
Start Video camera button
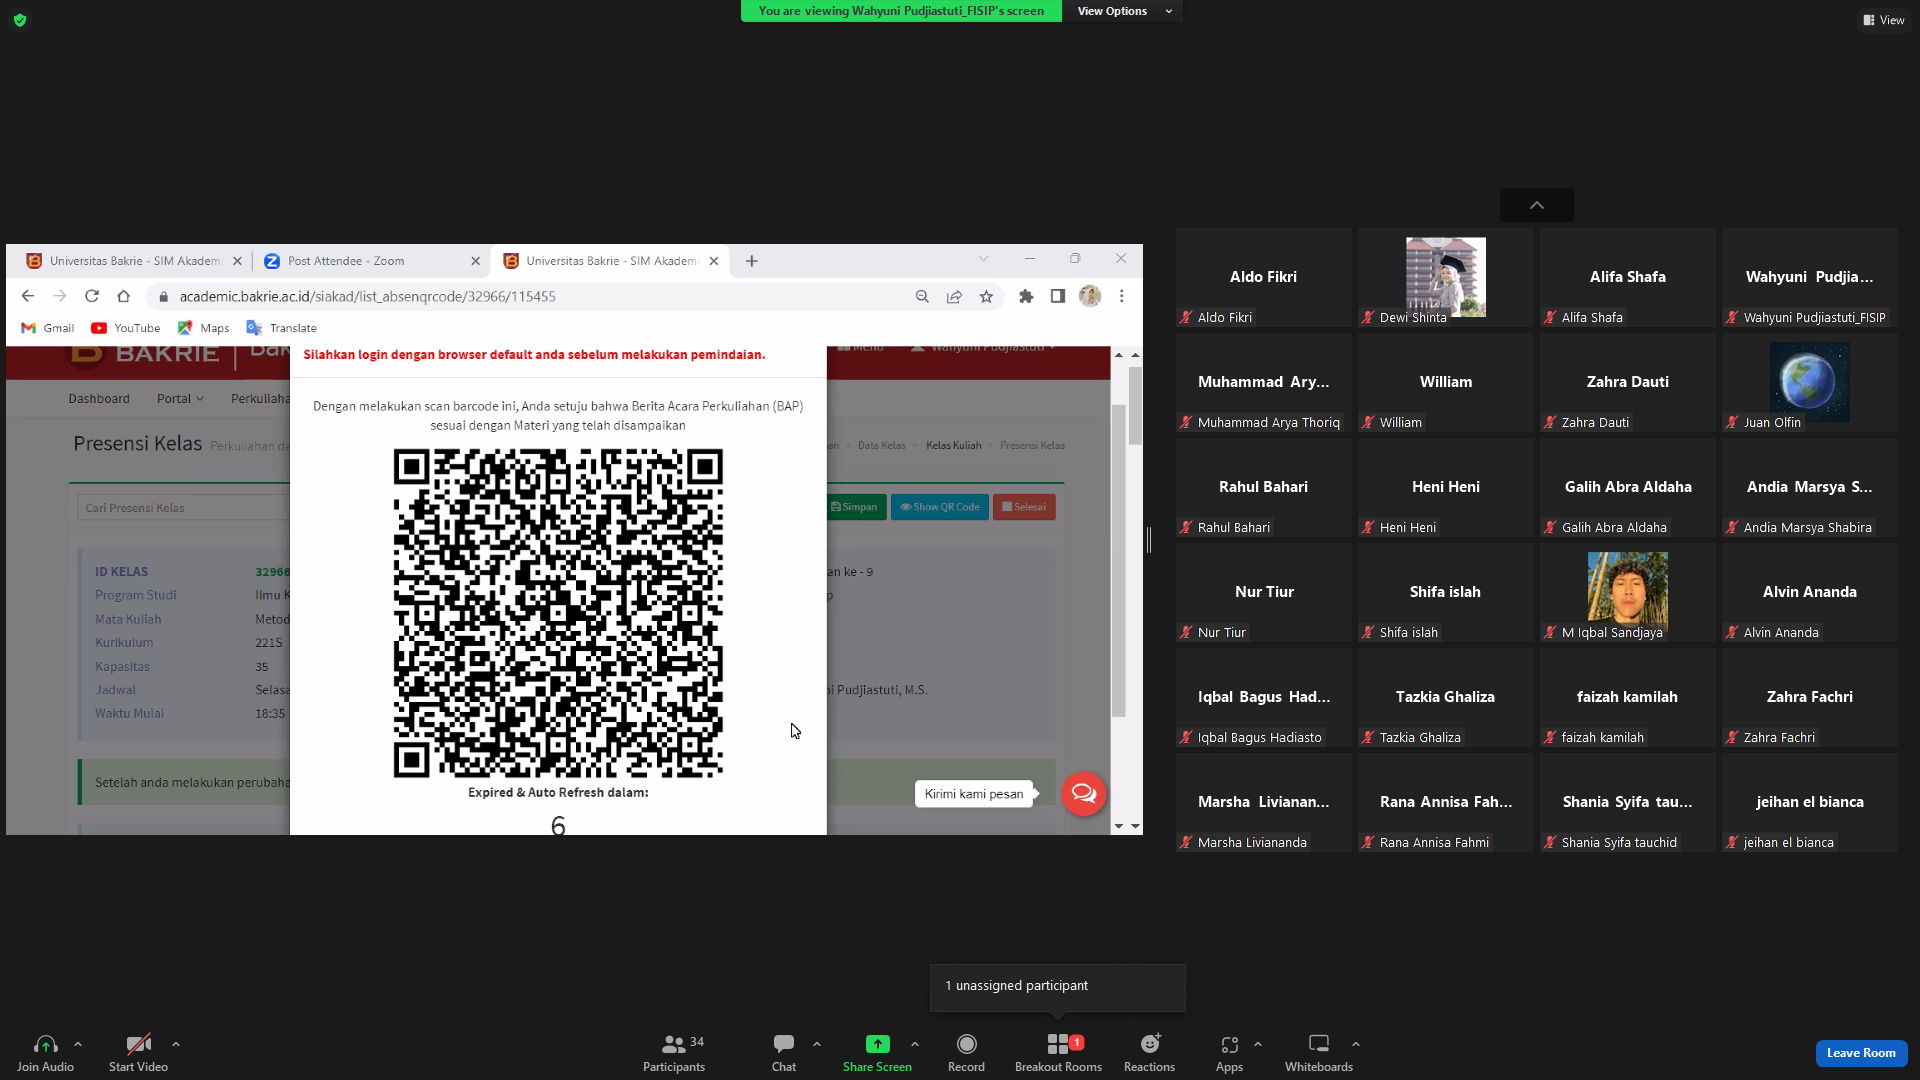[x=138, y=1053]
